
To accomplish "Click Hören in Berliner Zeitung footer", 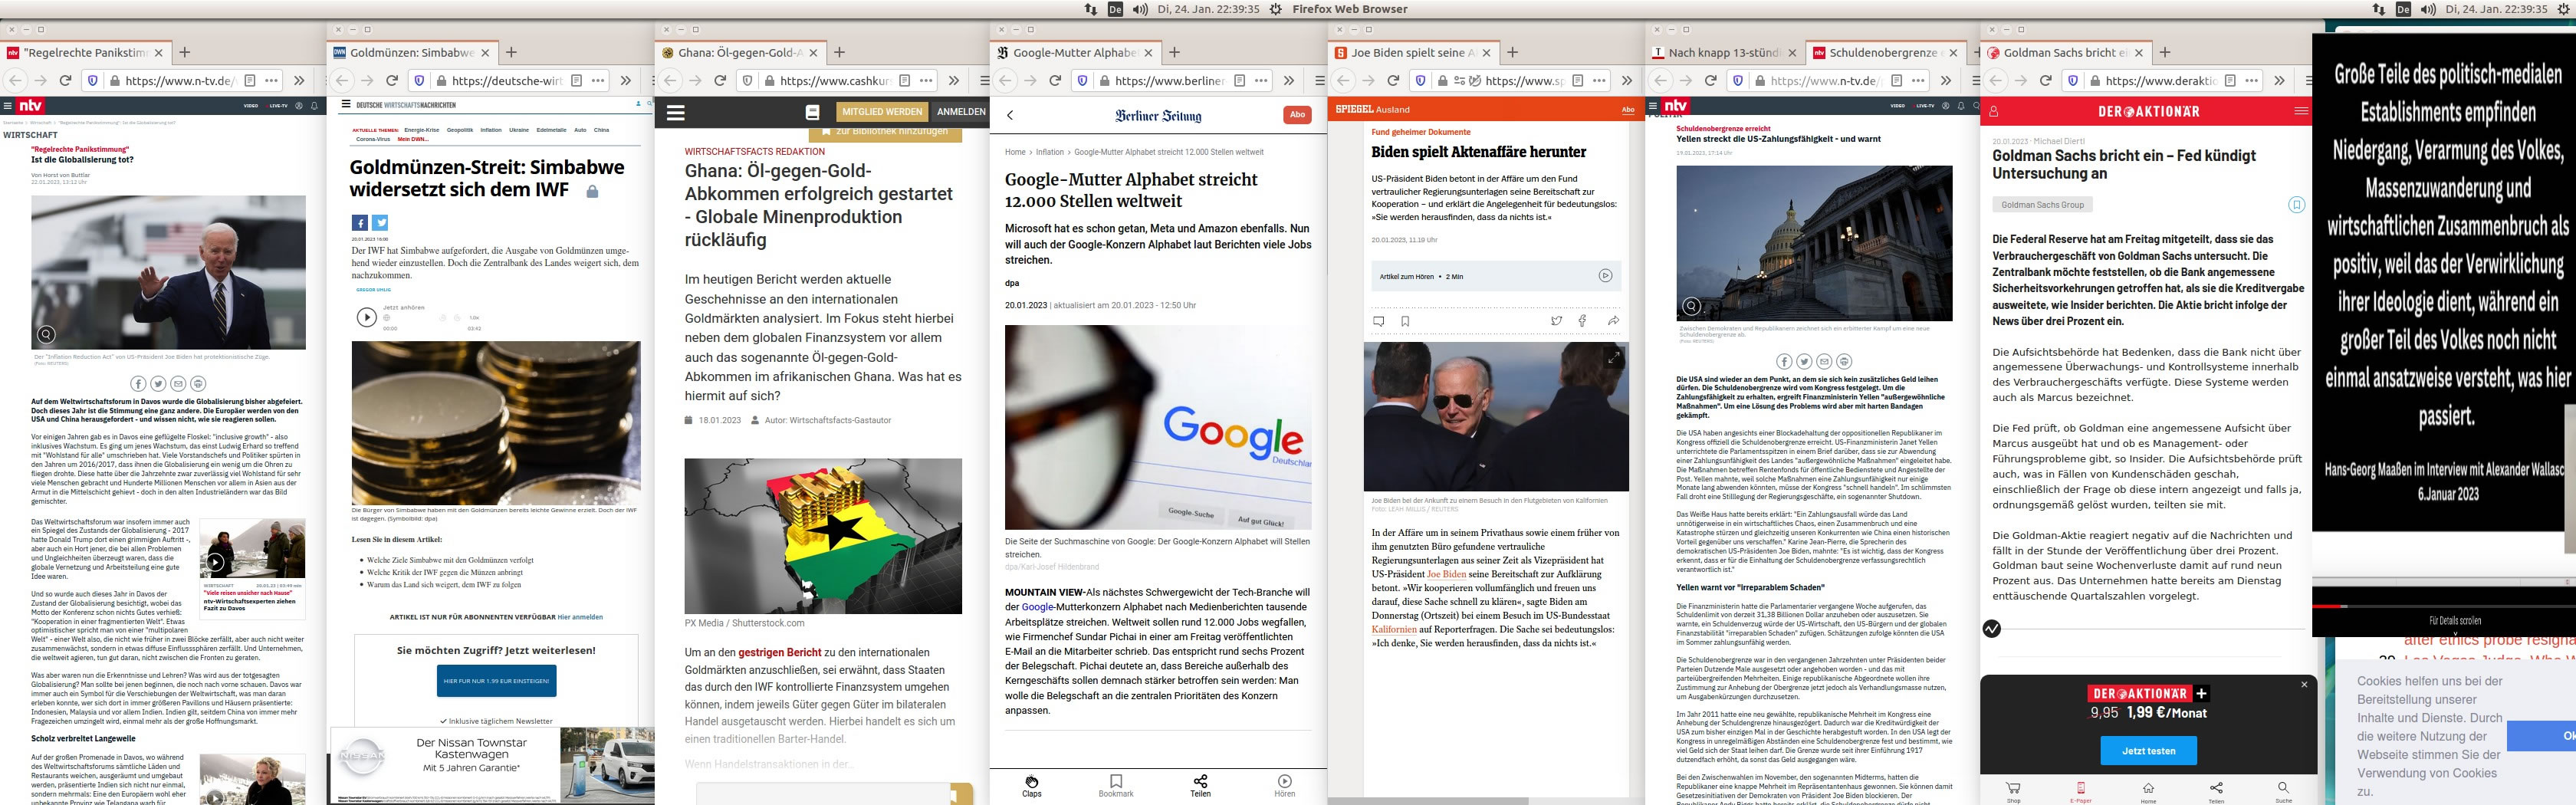I will (1285, 786).
